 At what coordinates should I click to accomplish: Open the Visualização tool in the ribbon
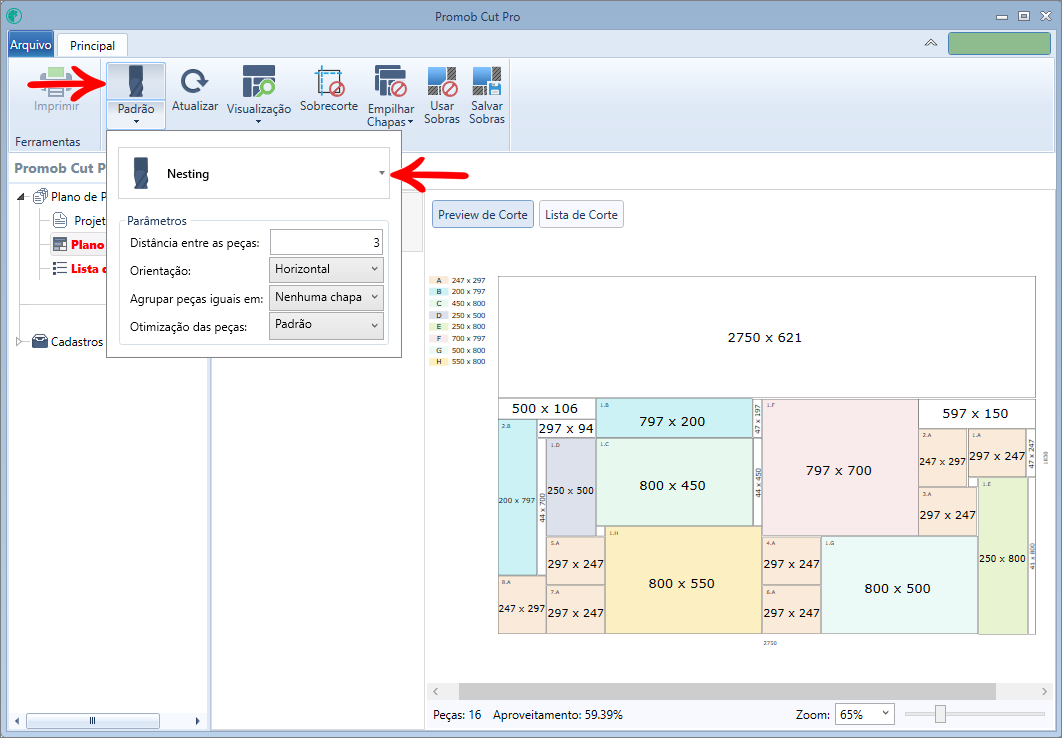pyautogui.click(x=259, y=81)
